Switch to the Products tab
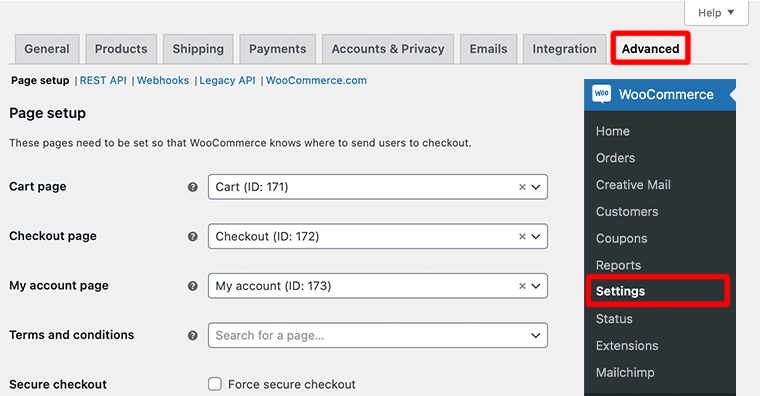This screenshot has width=760, height=396. pos(121,49)
